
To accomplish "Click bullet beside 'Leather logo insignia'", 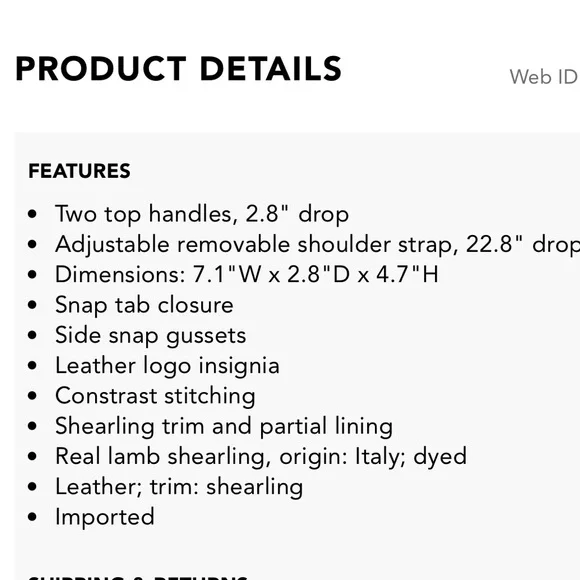I will coord(33,366).
